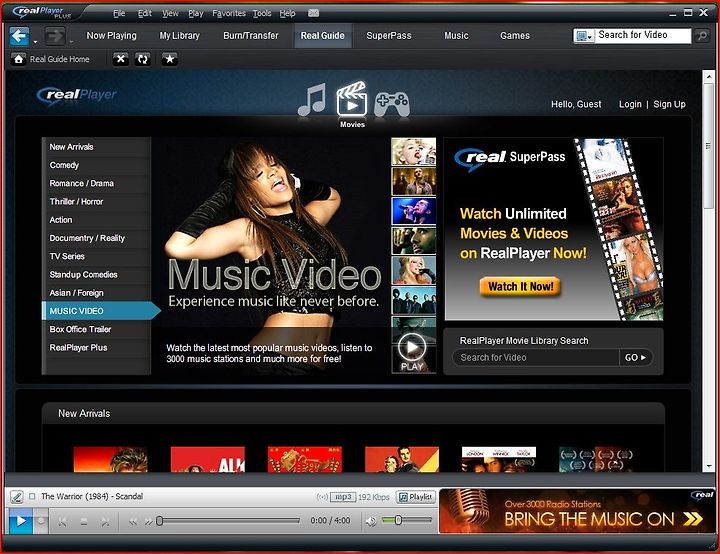The width and height of the screenshot is (720, 554).
Task: Click the previous track button
Action: pos(63,521)
